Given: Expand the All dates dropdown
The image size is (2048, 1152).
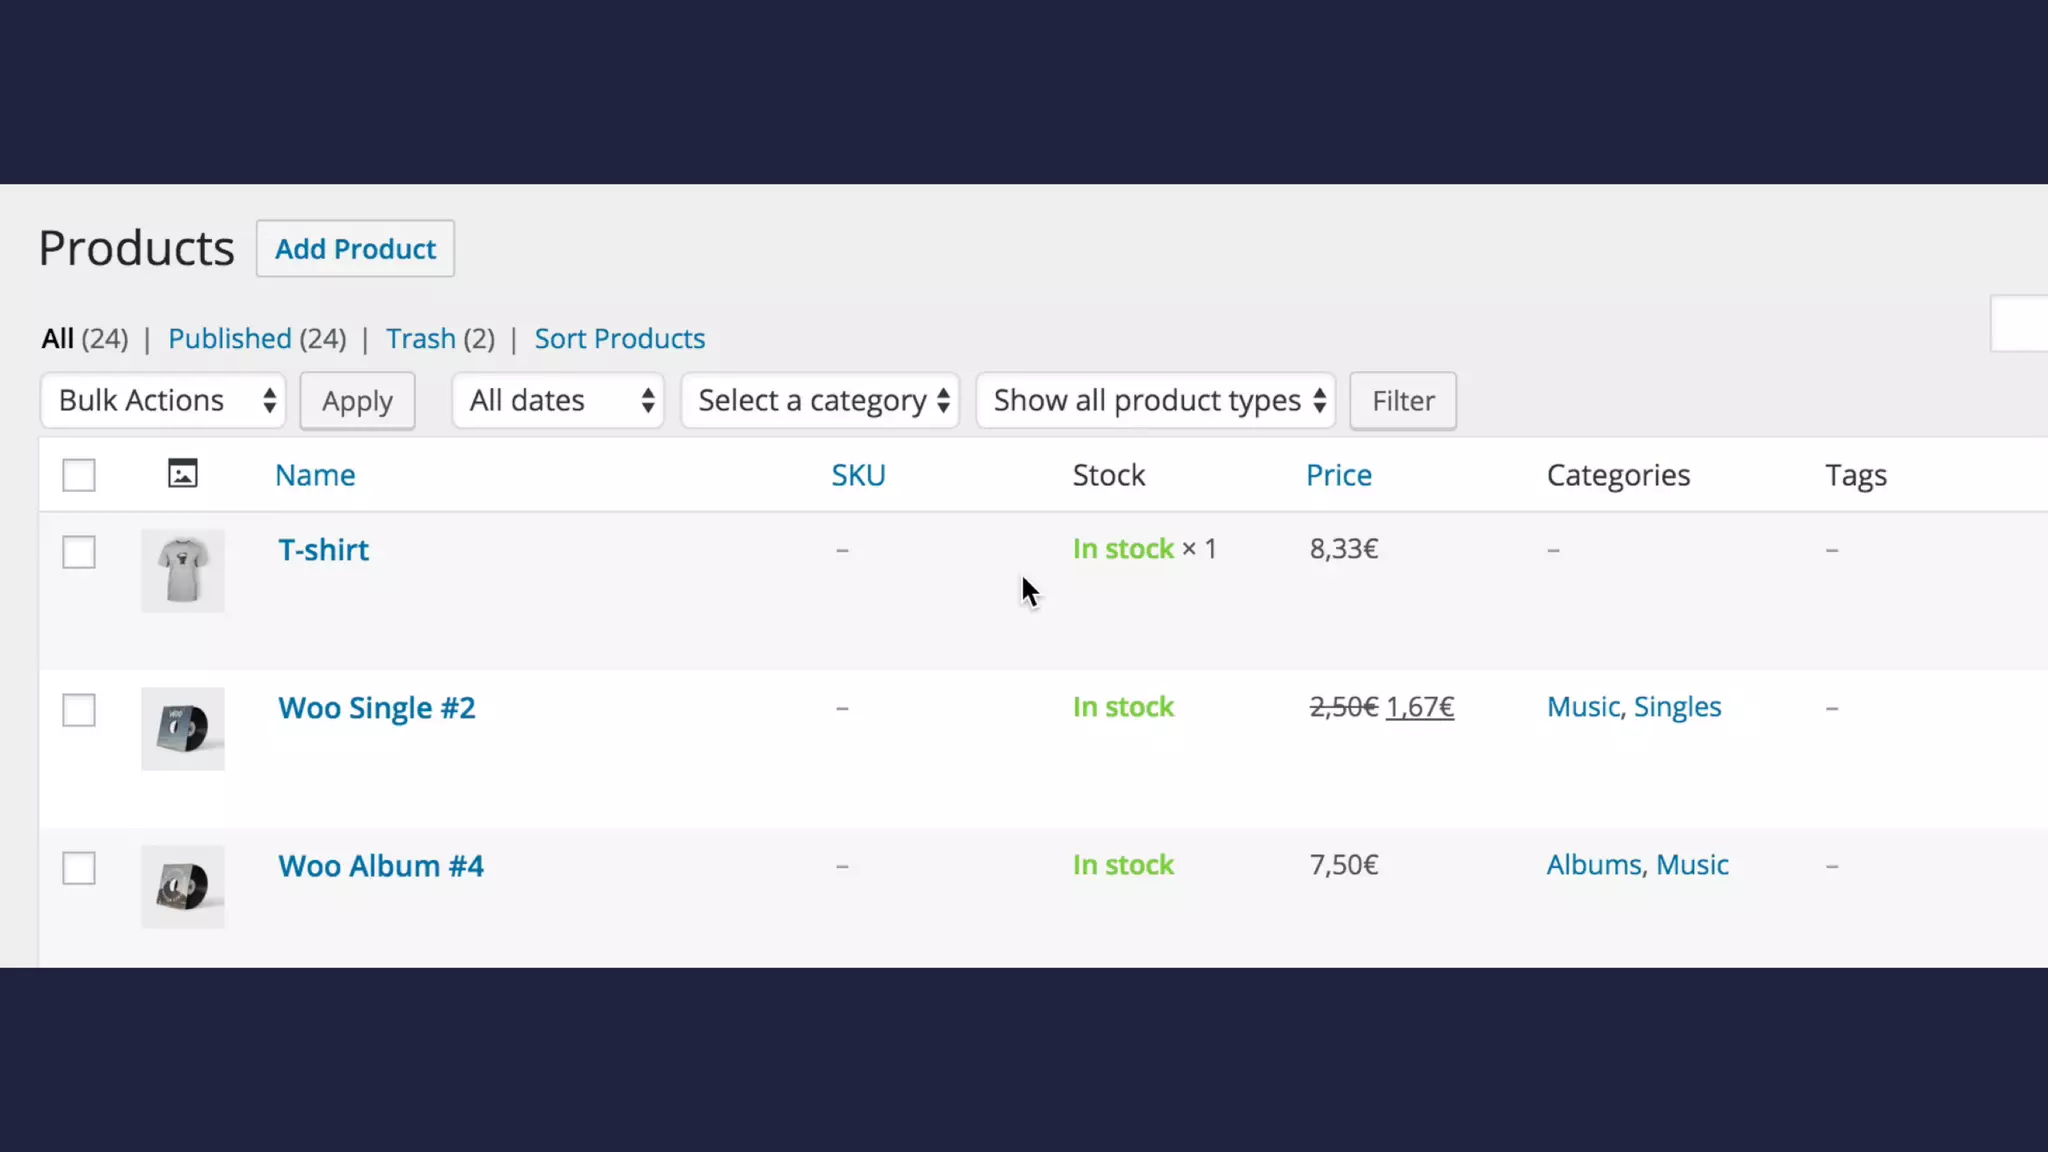Looking at the screenshot, I should [x=558, y=401].
